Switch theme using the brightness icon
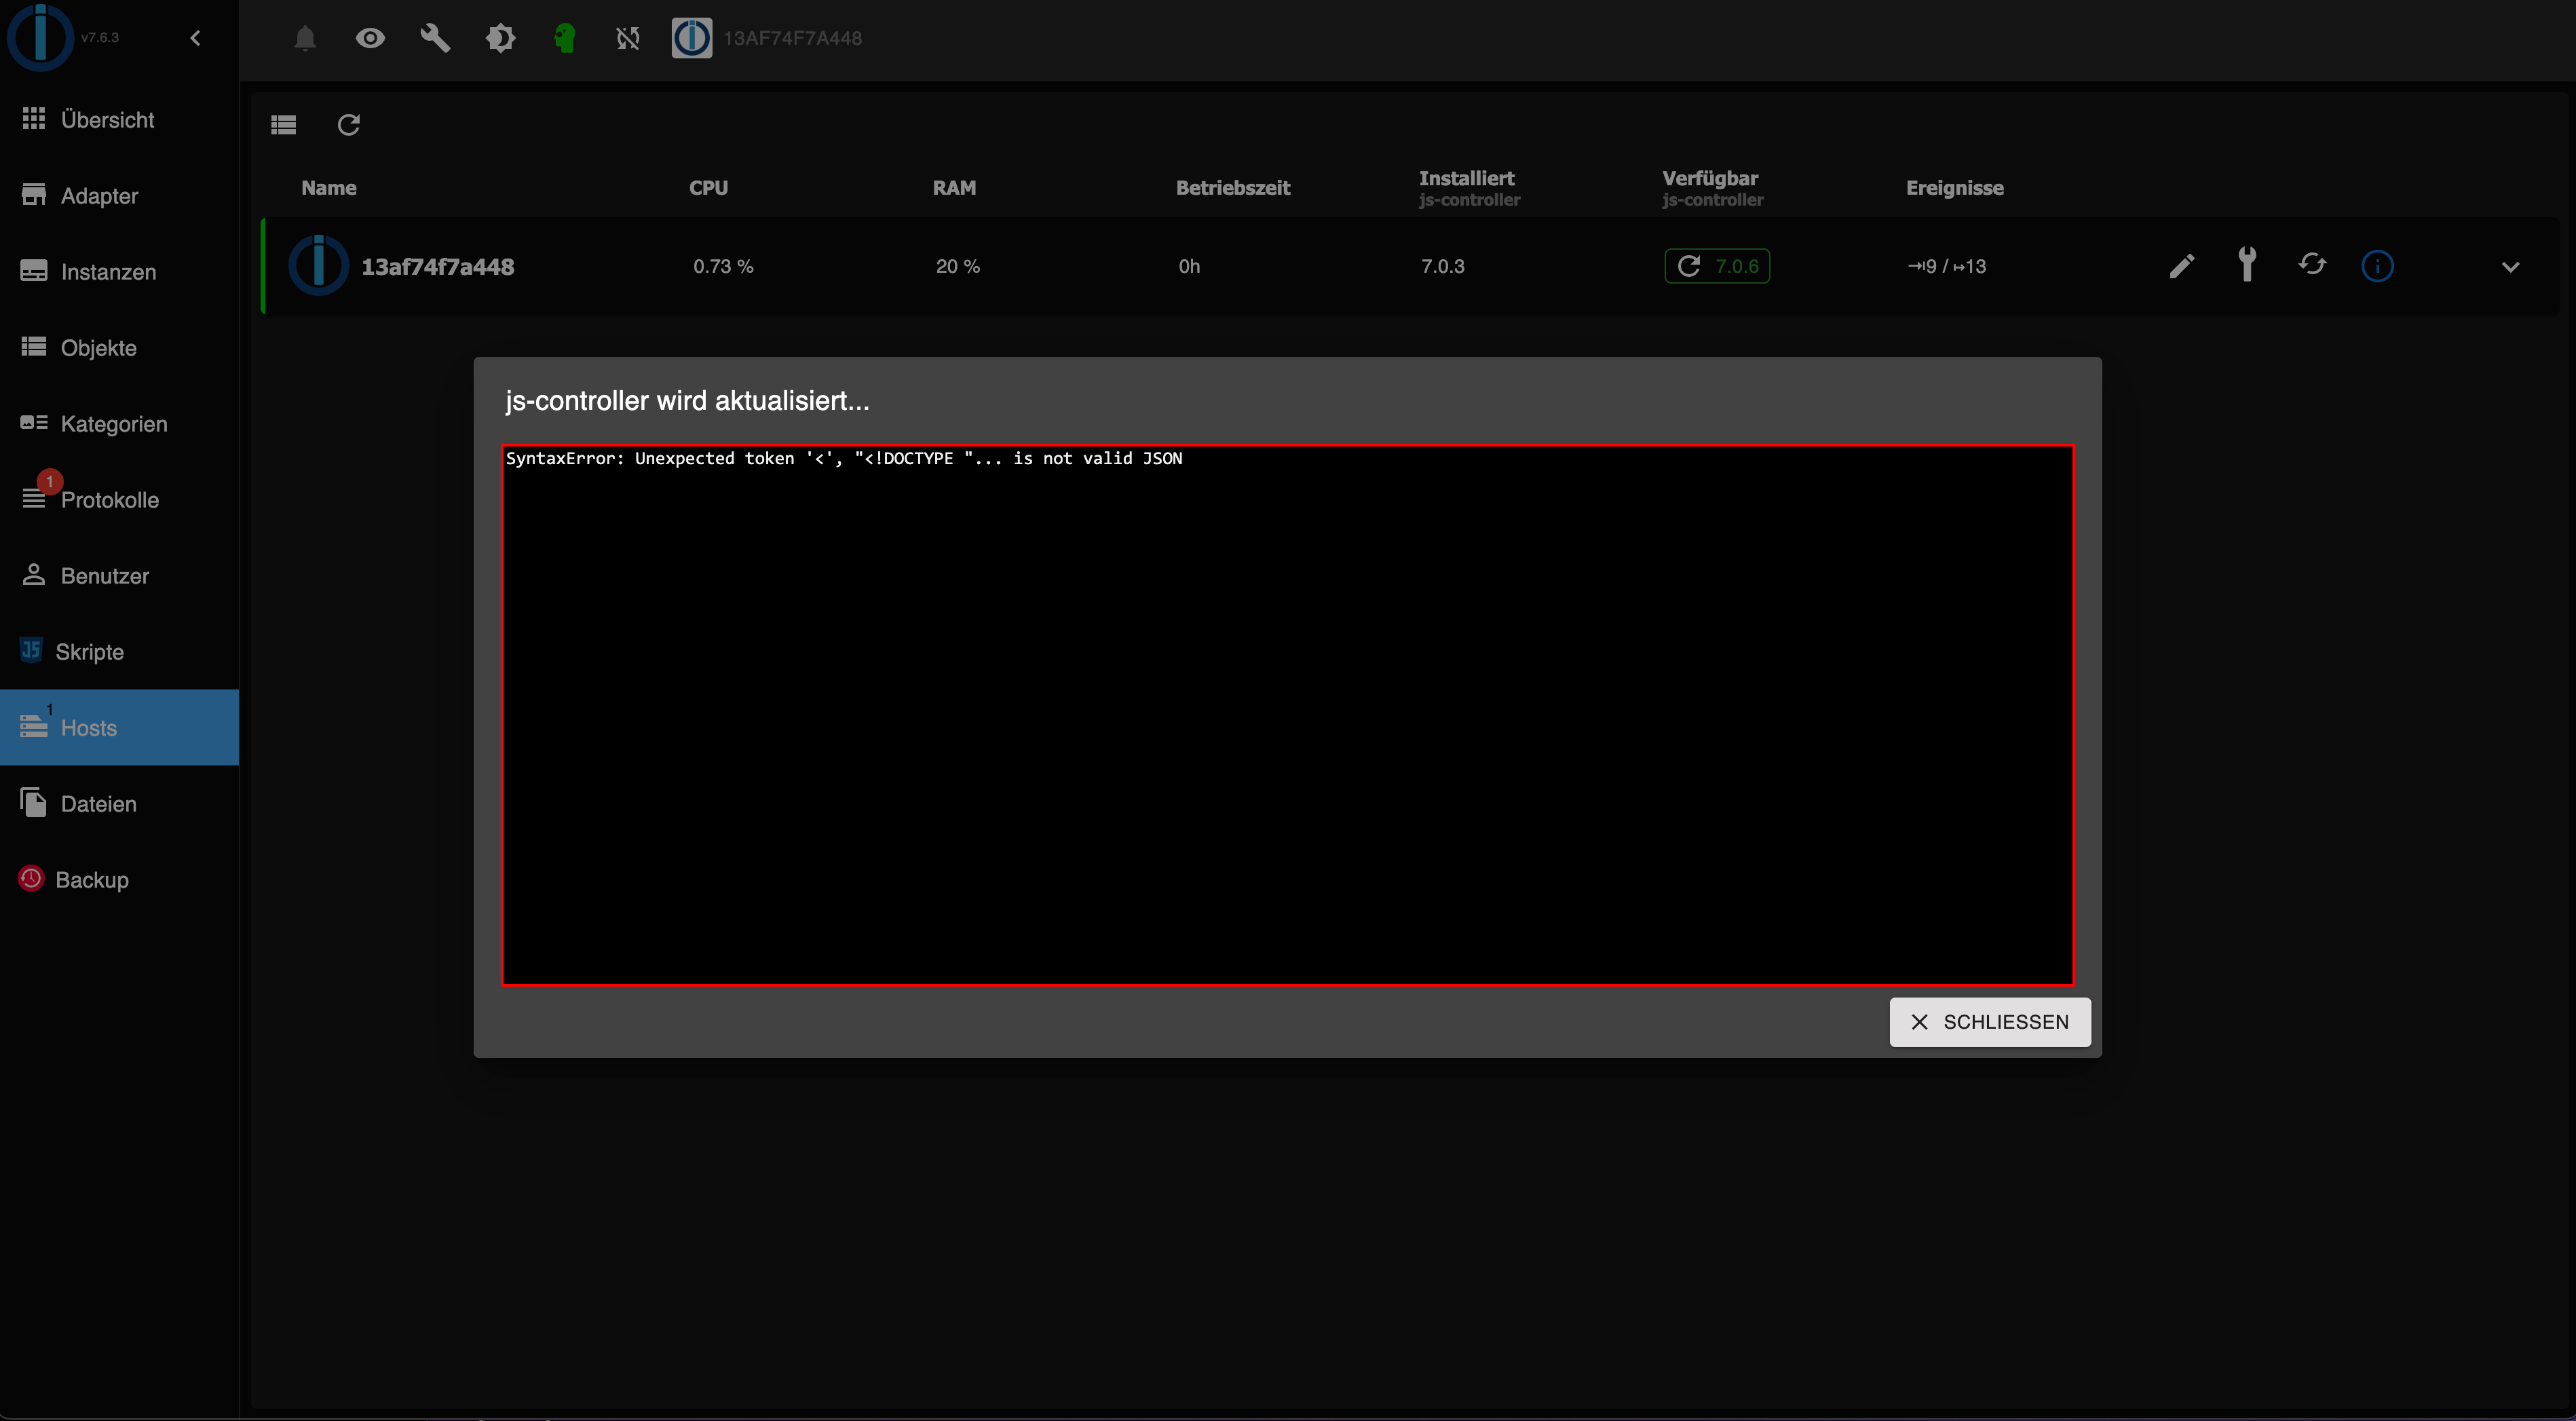 [x=500, y=38]
